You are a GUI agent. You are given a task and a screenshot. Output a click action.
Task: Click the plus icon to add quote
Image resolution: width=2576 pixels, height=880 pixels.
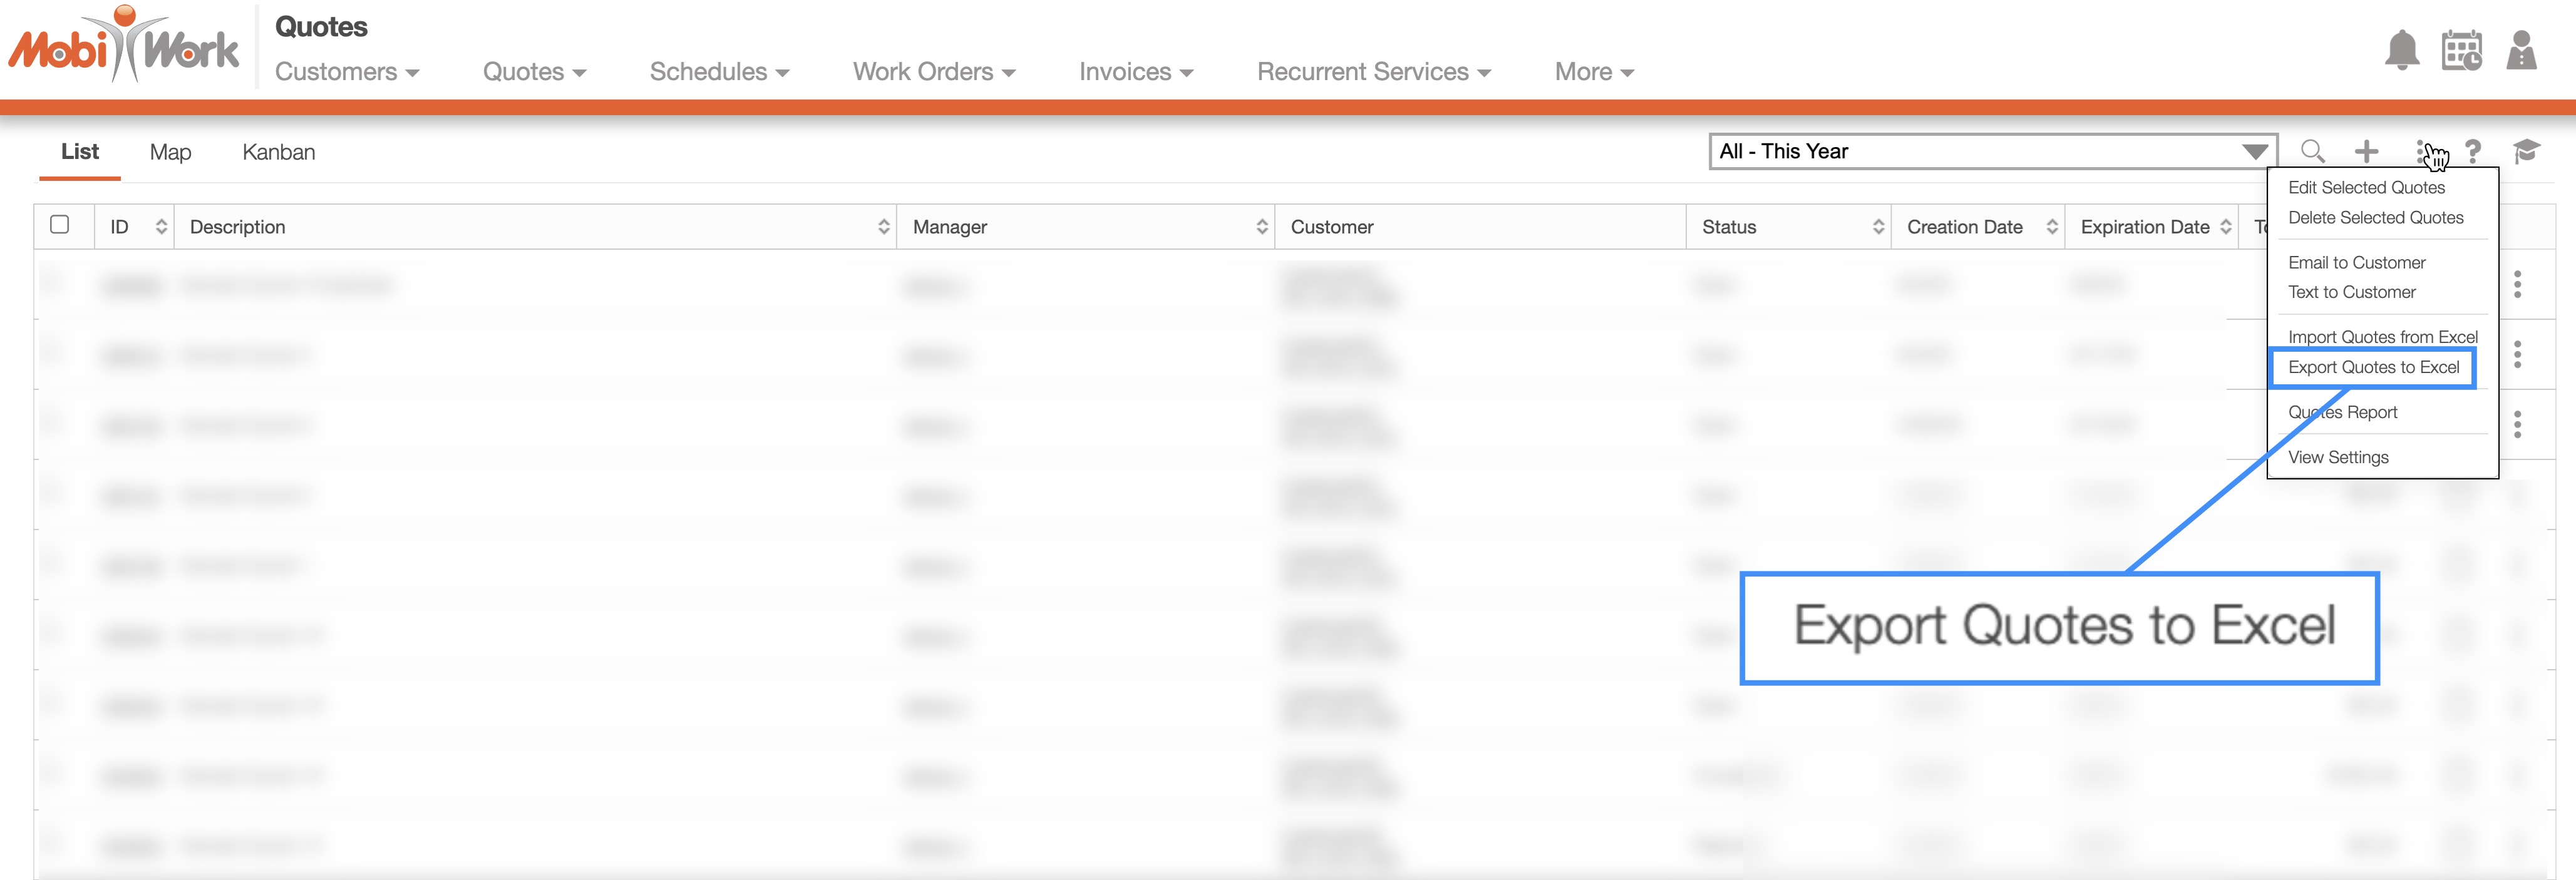point(2366,151)
